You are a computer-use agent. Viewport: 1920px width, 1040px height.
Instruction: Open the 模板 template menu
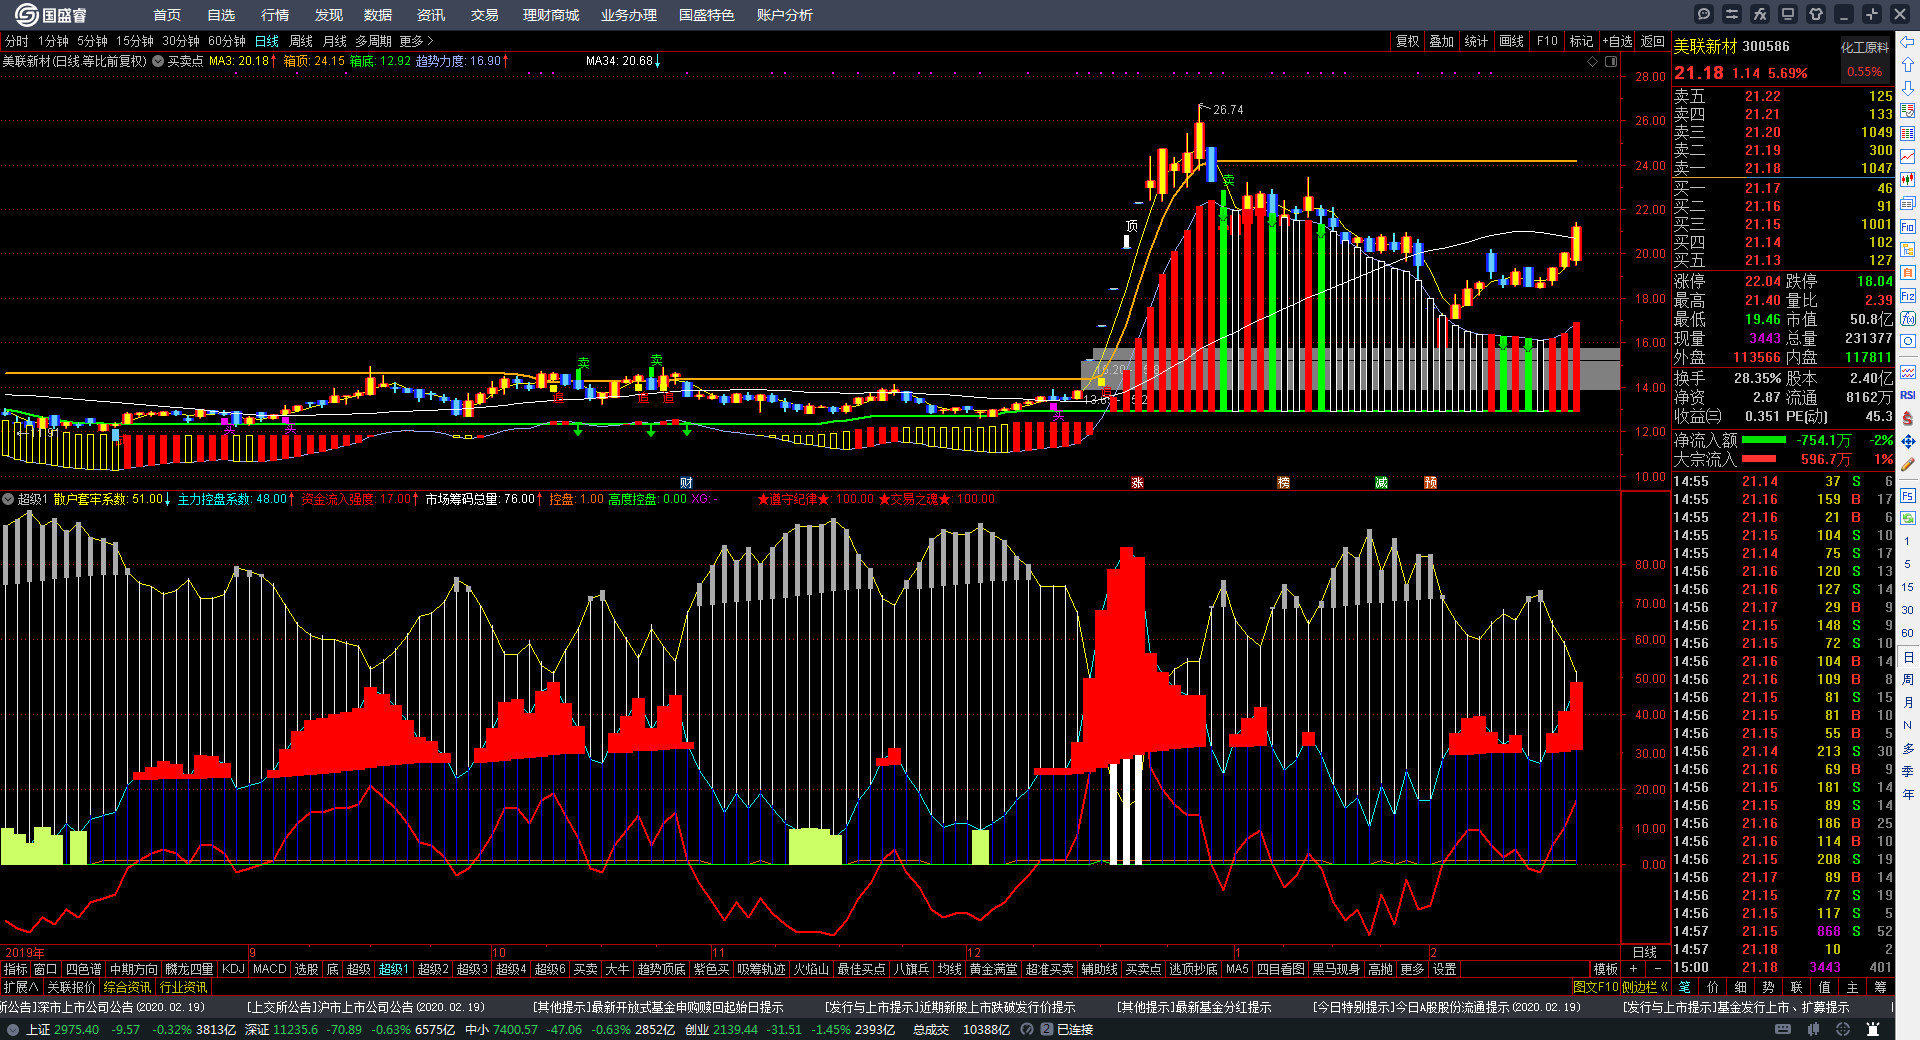click(1605, 969)
